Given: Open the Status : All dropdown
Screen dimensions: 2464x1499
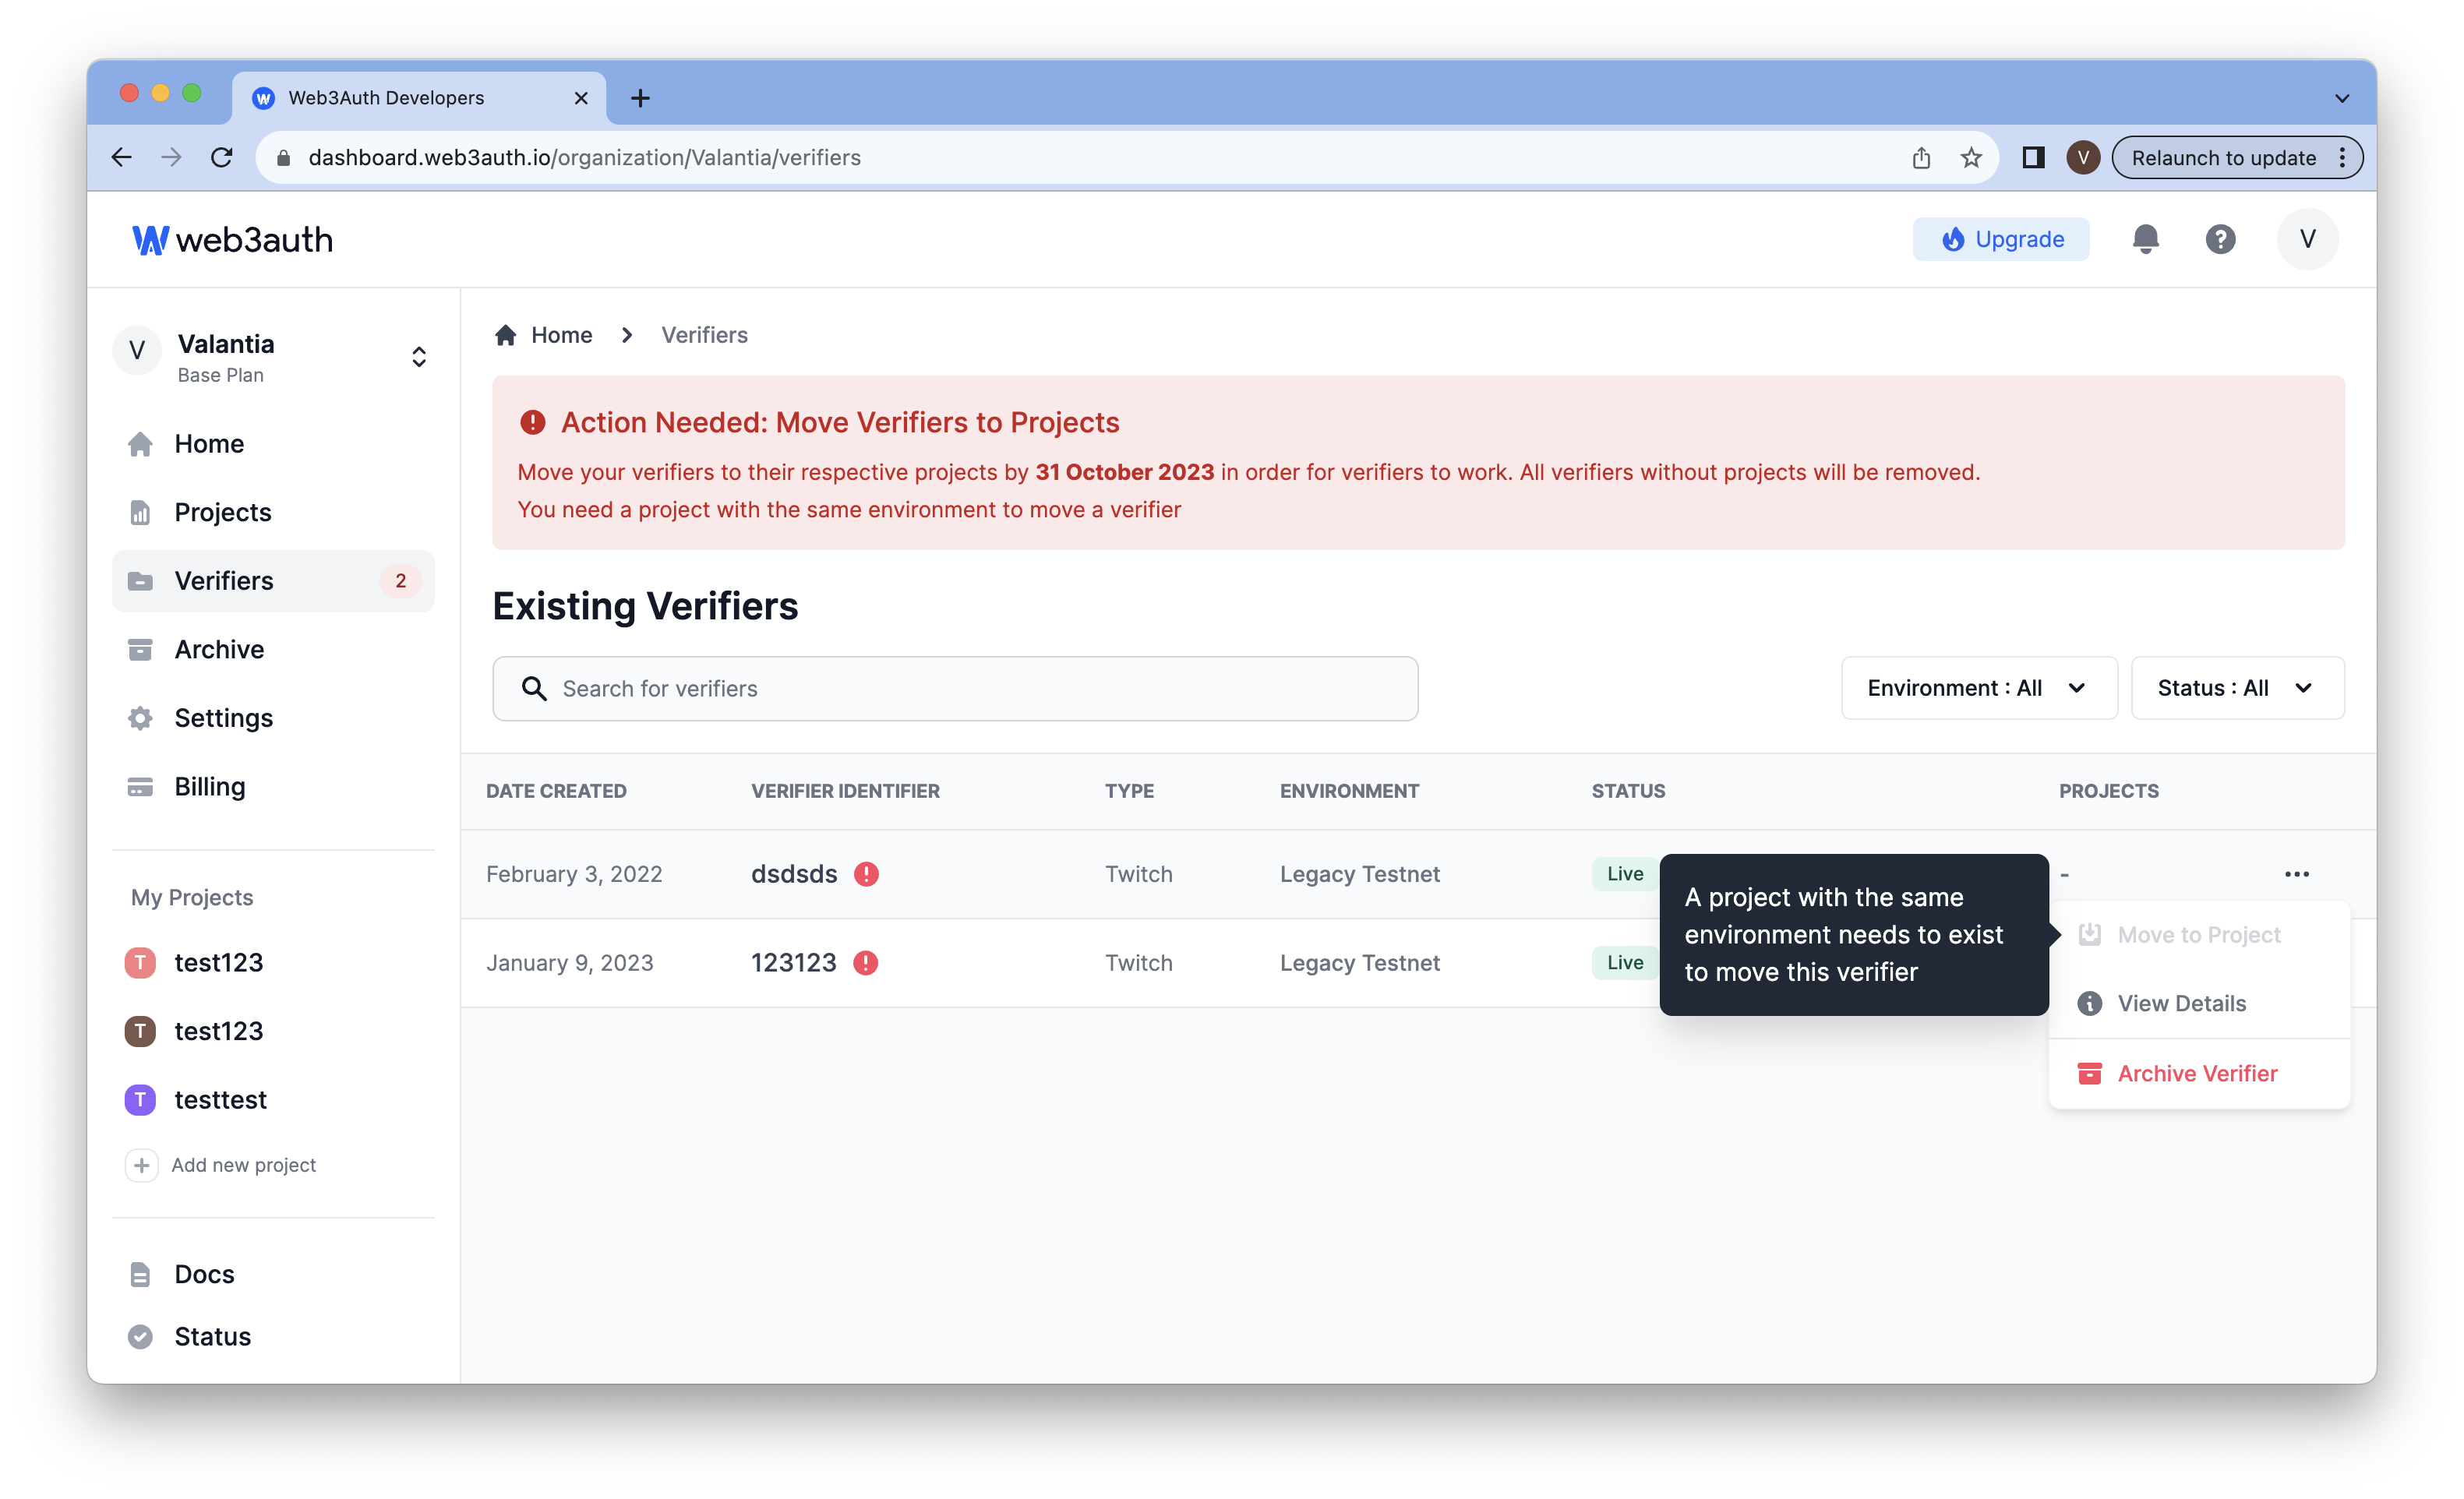Looking at the screenshot, I should (2237, 688).
